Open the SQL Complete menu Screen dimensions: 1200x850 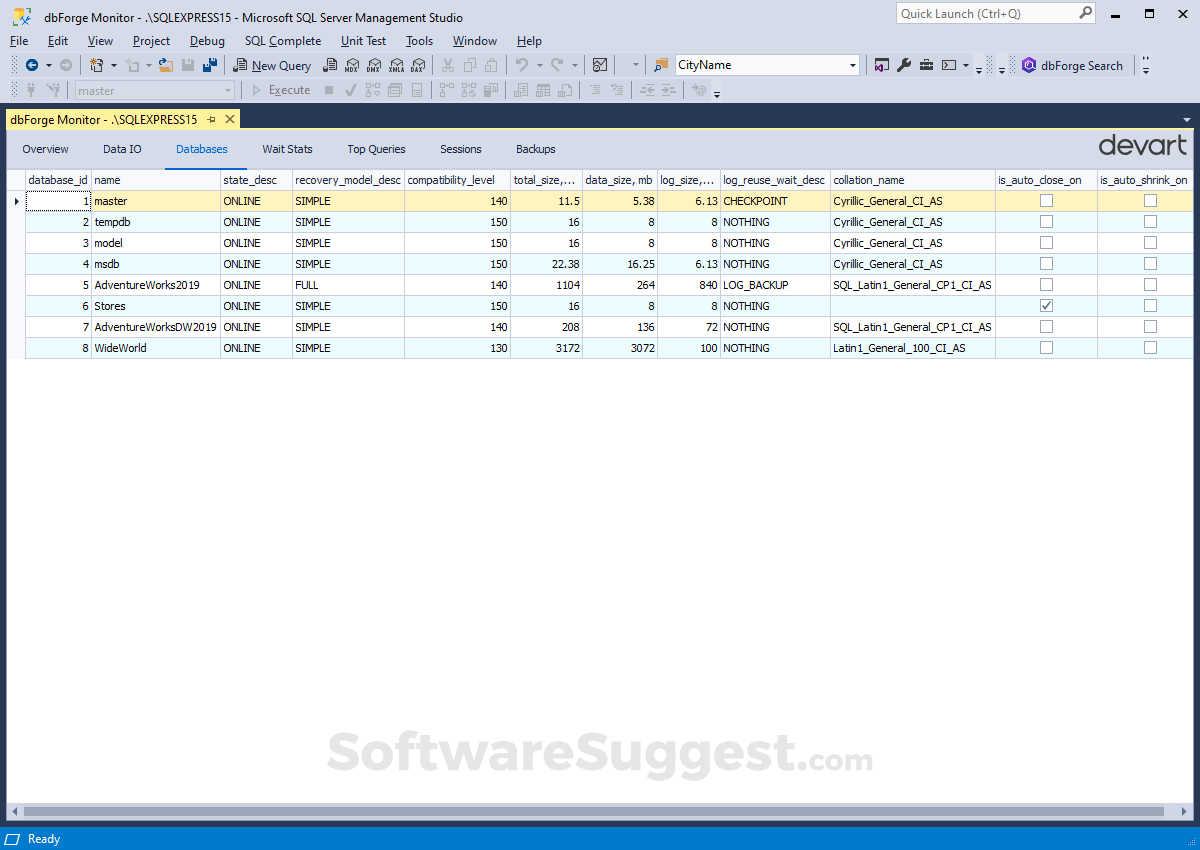coord(283,41)
